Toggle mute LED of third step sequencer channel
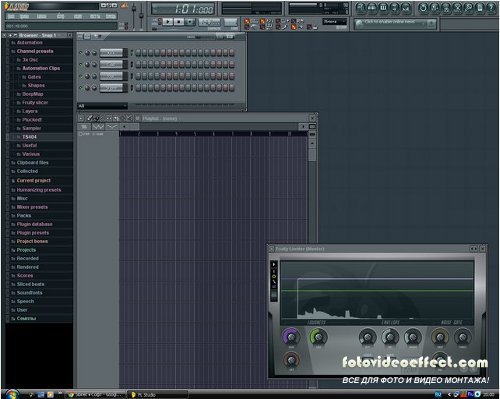500x399 pixels. point(80,76)
